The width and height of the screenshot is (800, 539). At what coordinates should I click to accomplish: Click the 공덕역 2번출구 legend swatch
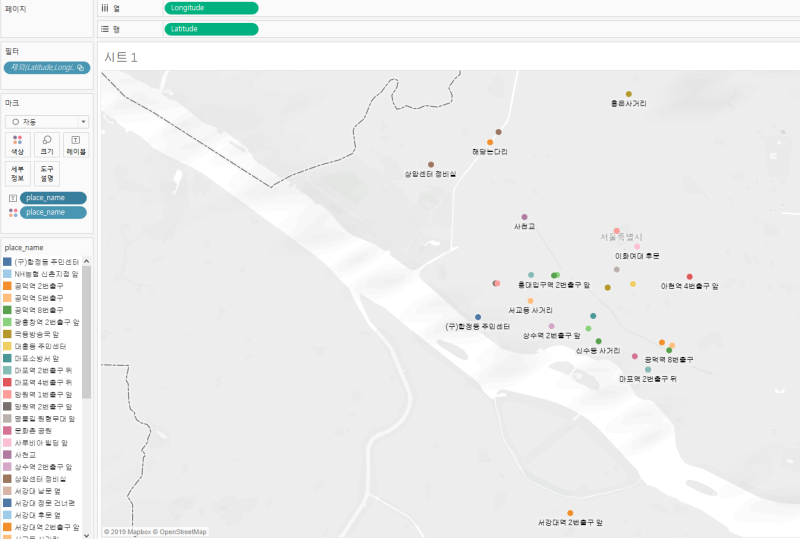pyautogui.click(x=7, y=286)
